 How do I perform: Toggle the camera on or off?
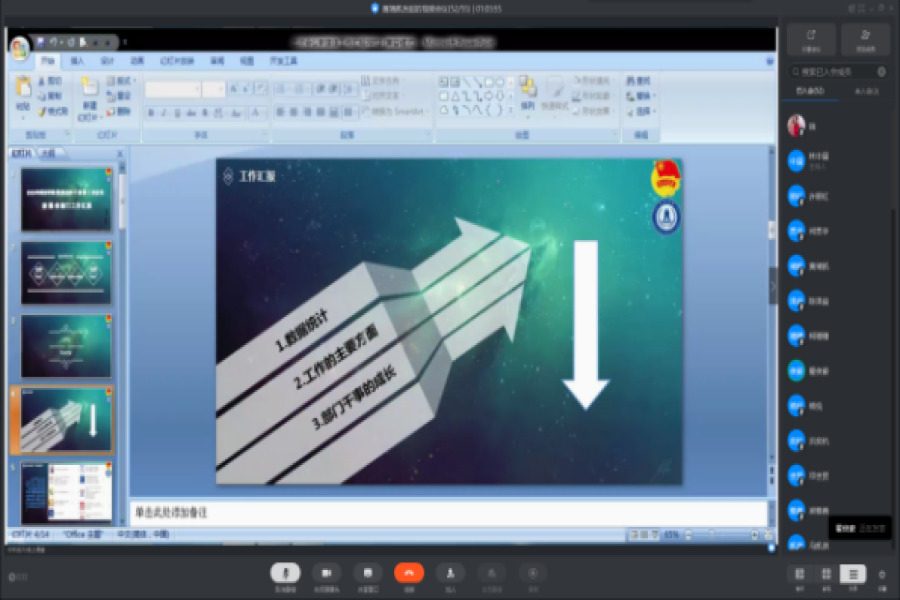[x=325, y=573]
